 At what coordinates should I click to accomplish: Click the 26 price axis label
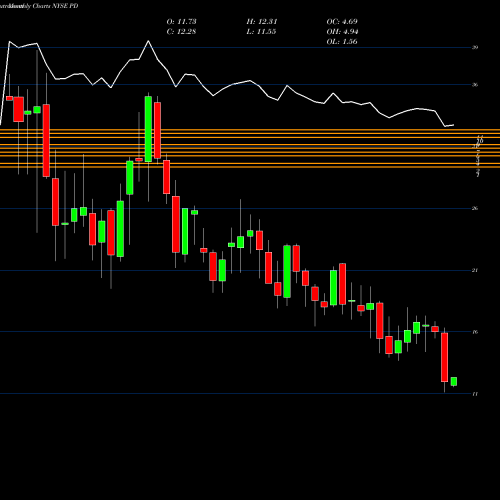[x=475, y=208]
